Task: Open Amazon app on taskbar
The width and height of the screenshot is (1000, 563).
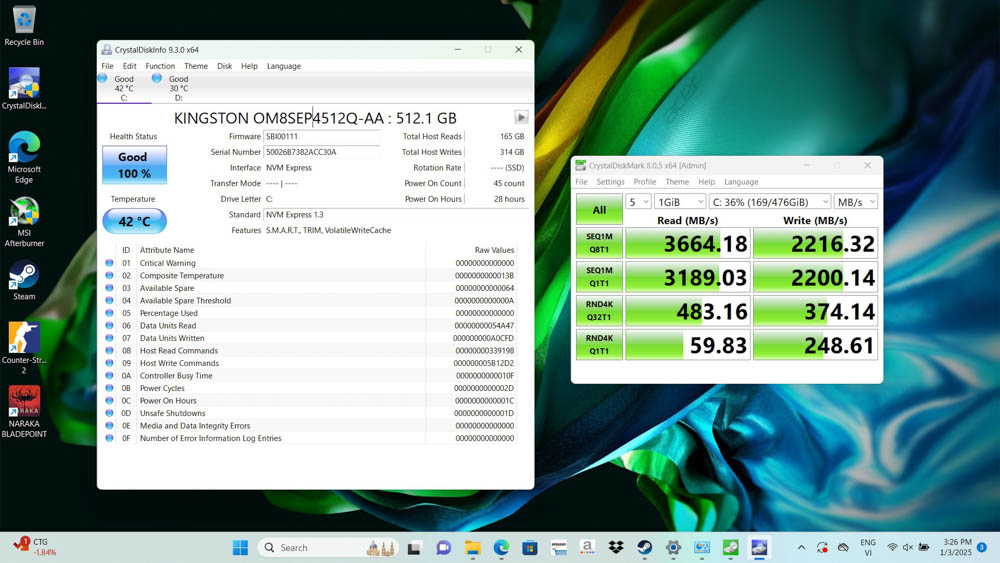Action: point(587,547)
